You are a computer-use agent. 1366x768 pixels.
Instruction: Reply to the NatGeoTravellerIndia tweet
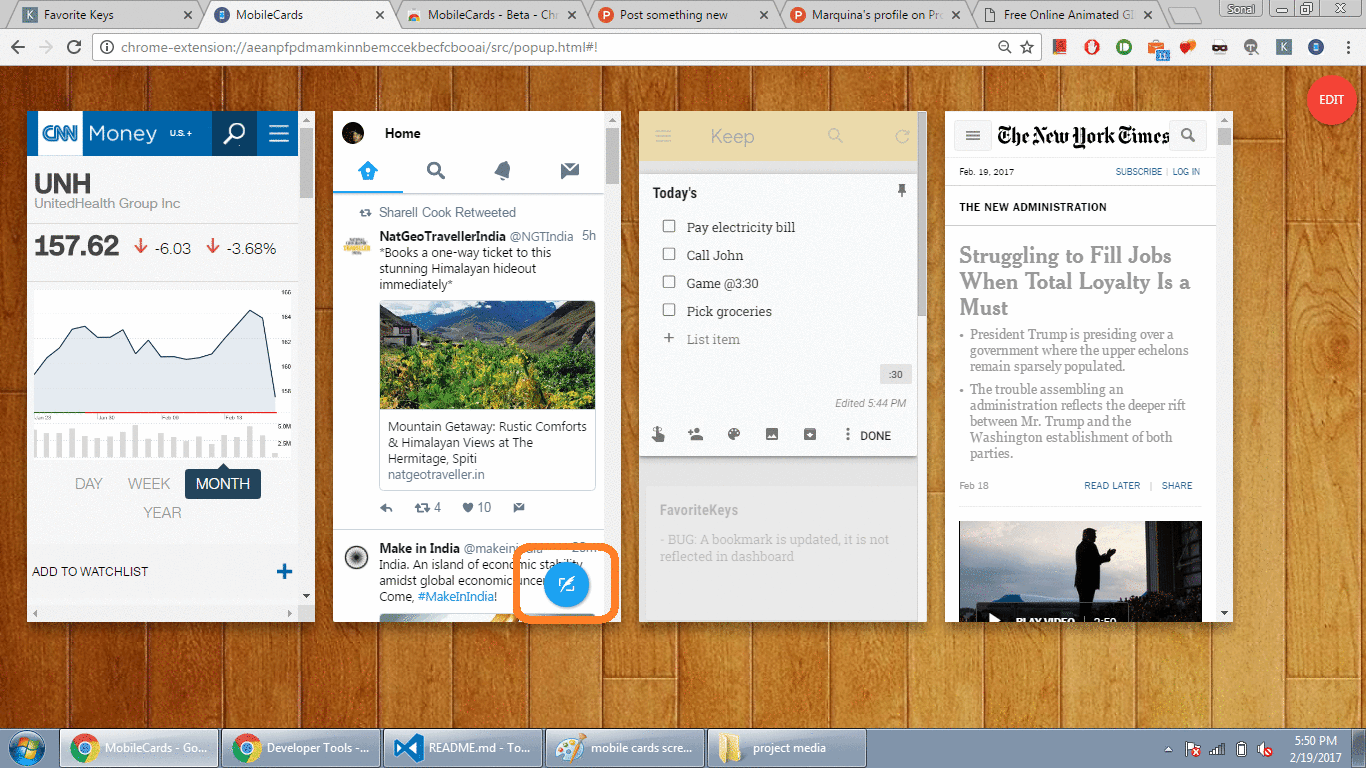(387, 508)
